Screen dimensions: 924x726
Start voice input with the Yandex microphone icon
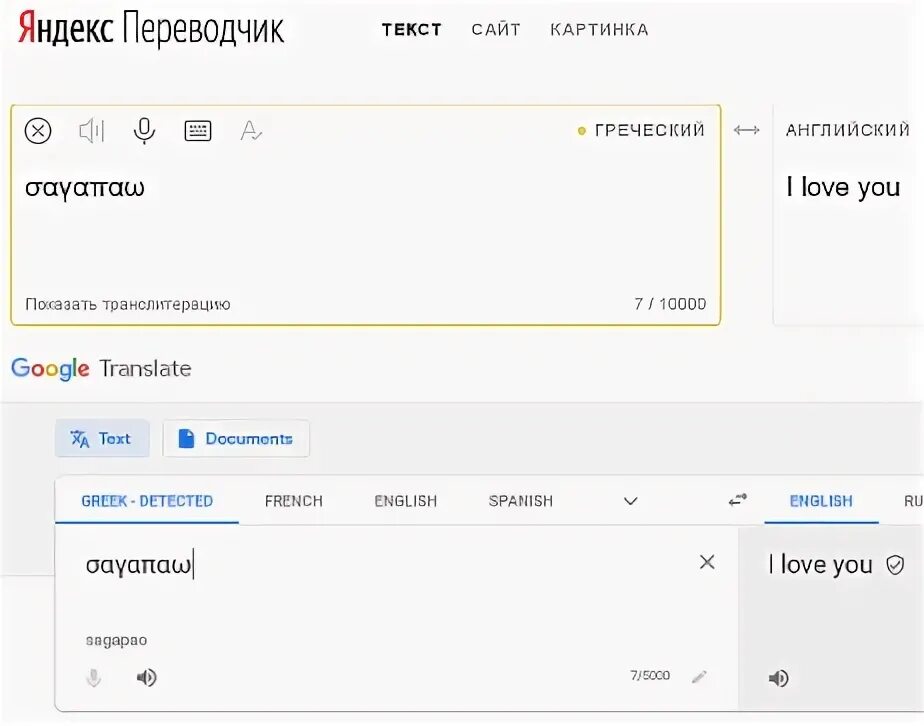click(144, 130)
